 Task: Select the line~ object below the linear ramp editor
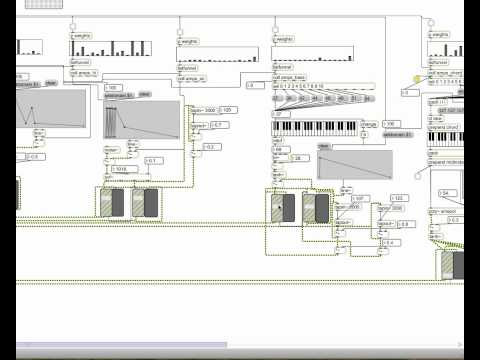click(346, 190)
